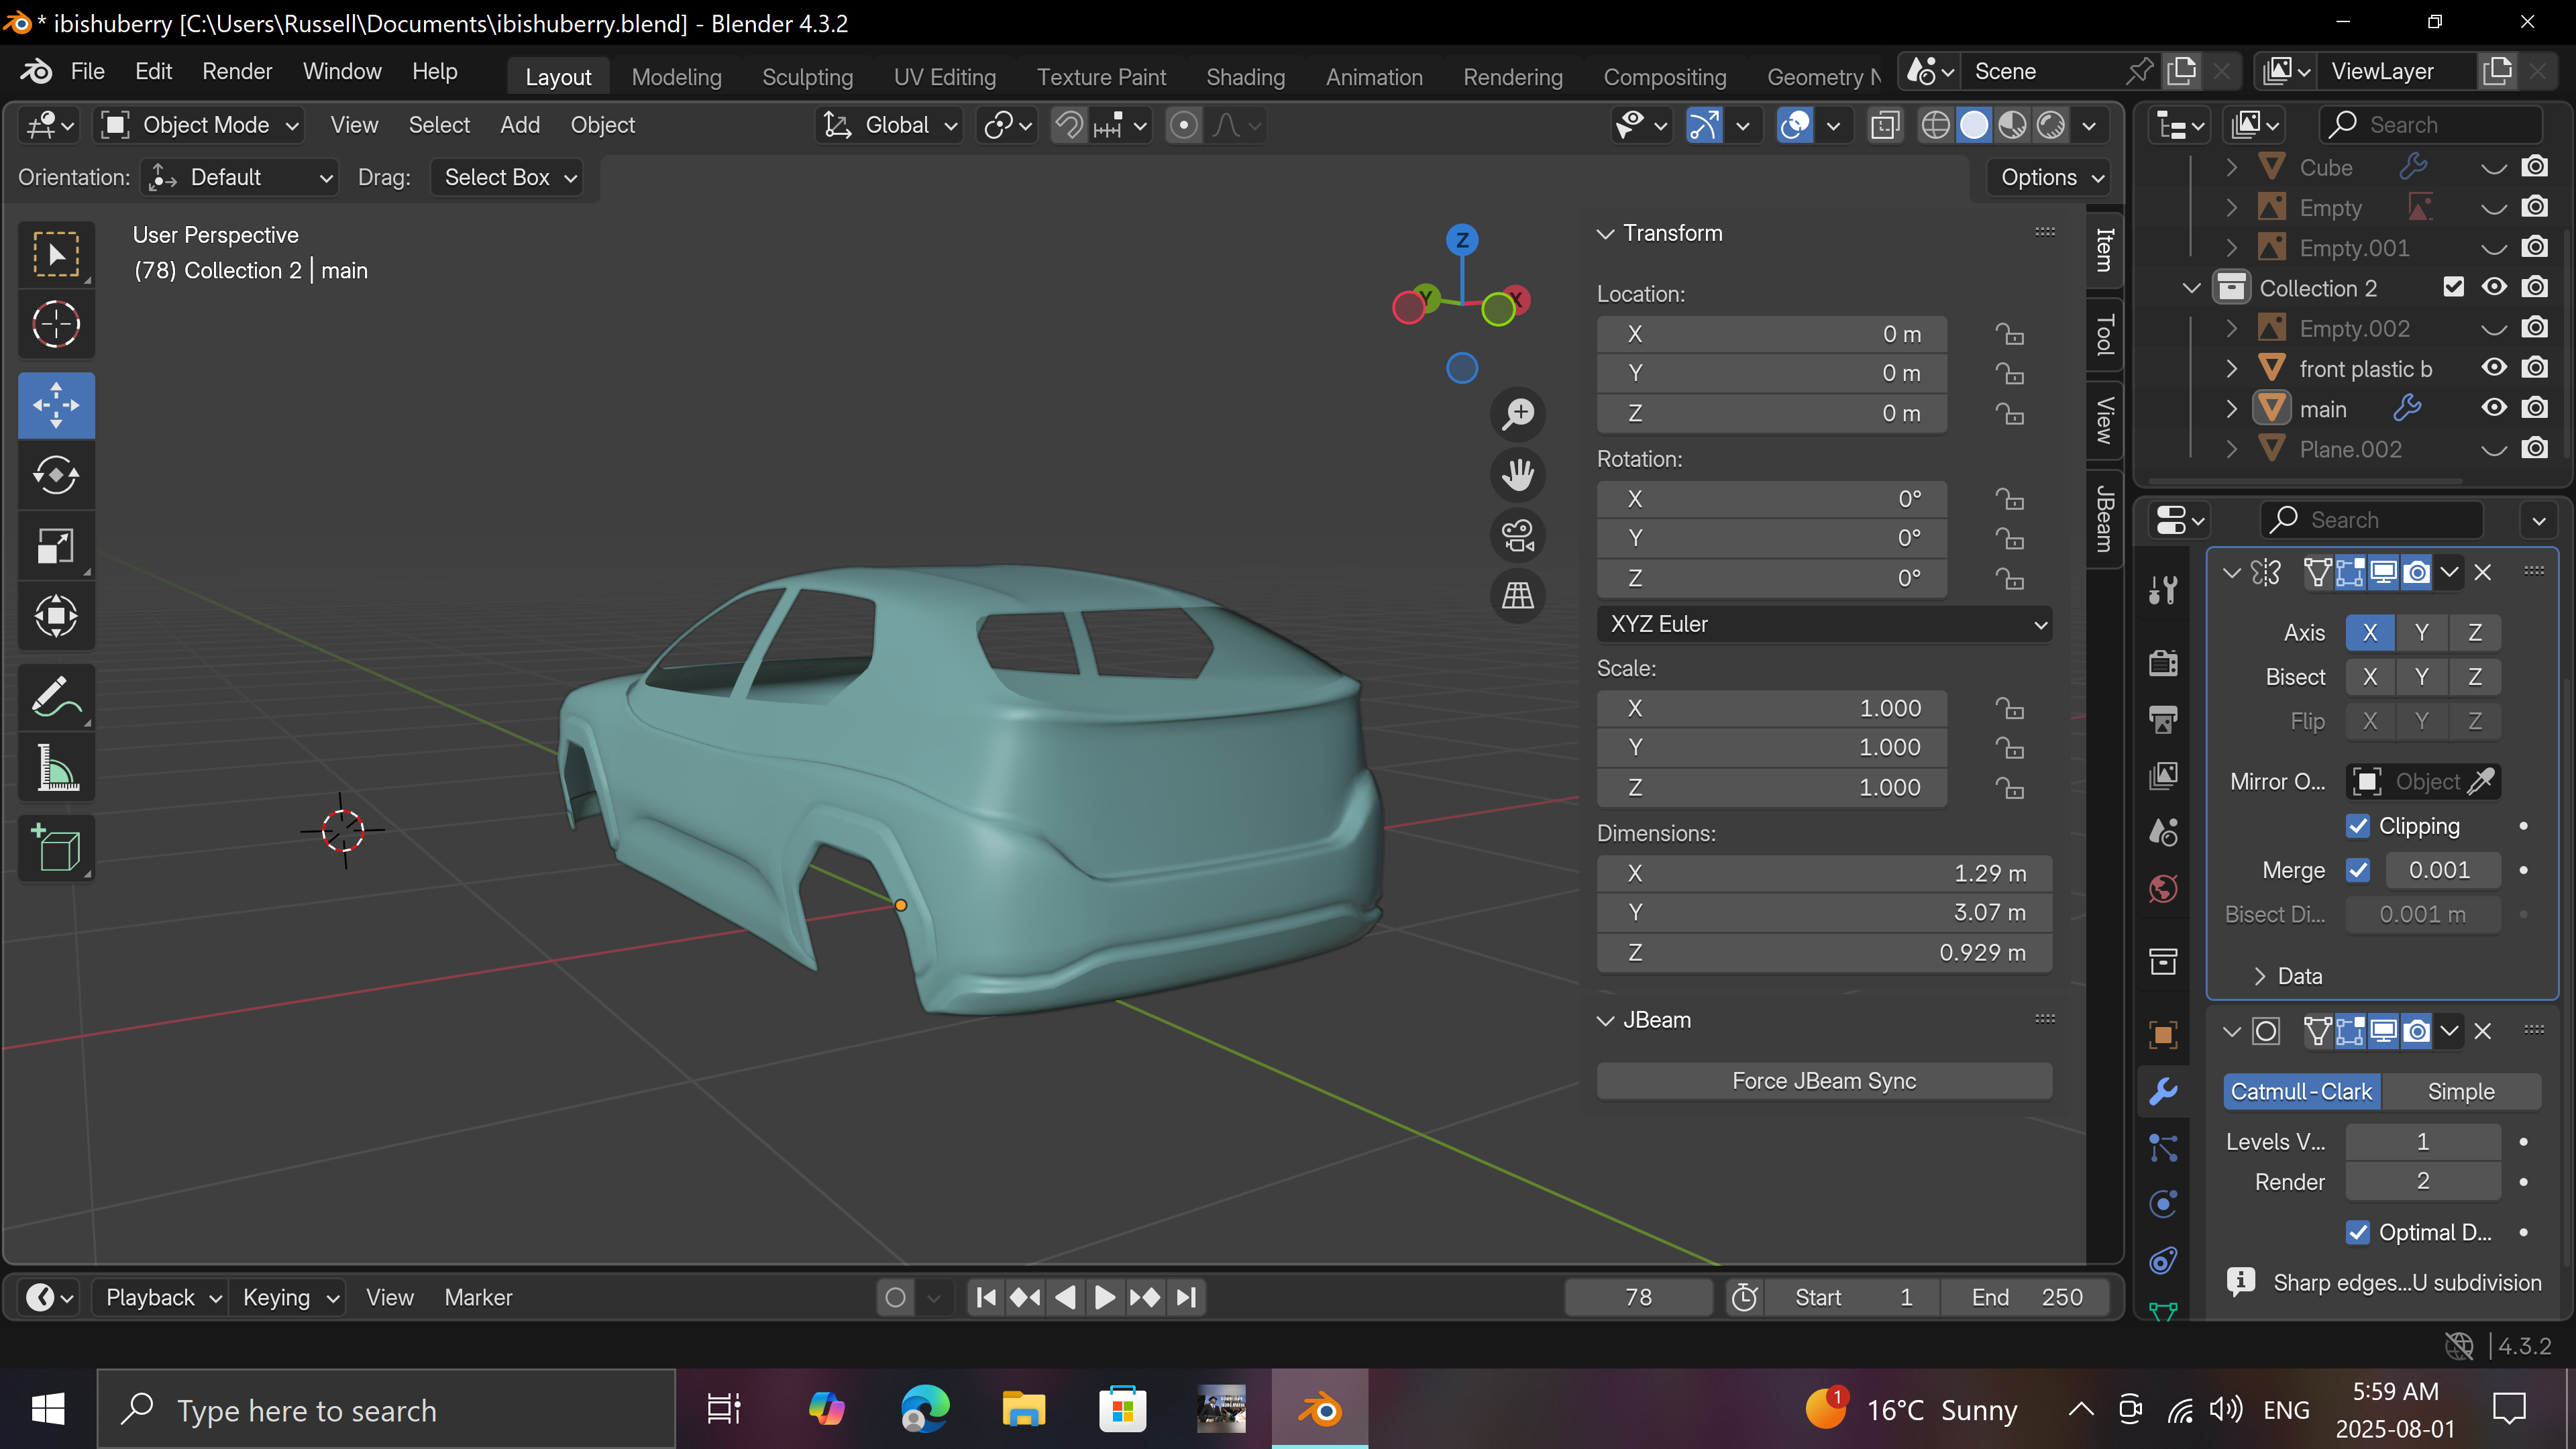Image resolution: width=2576 pixels, height=1449 pixels.
Task: Click the pan view hand icon
Action: [x=1518, y=474]
